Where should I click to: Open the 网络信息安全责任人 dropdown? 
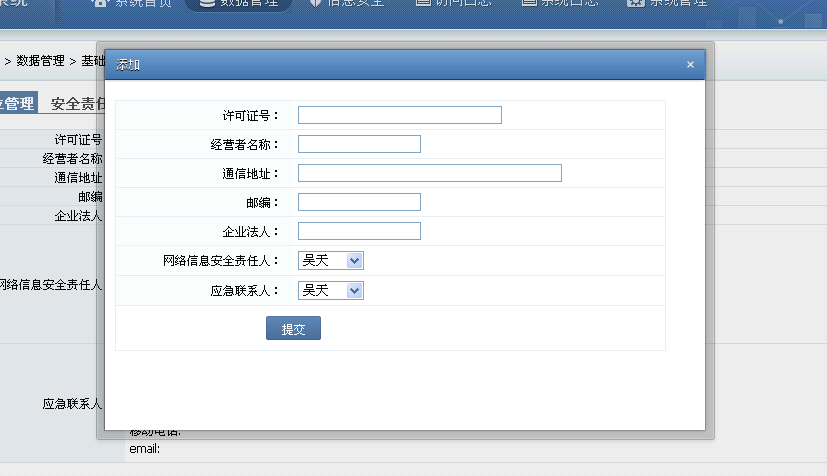coord(330,261)
